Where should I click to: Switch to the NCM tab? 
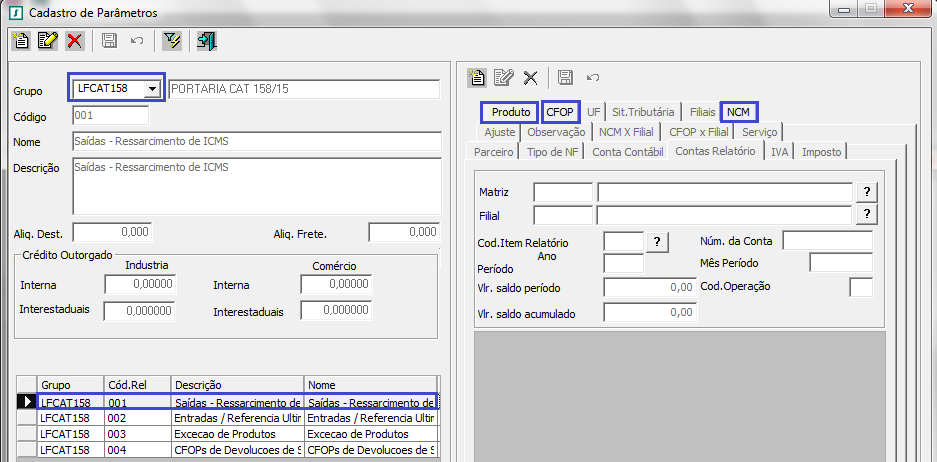739,112
